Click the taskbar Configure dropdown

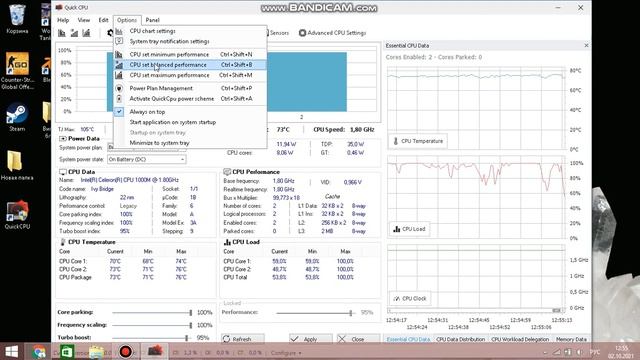[x=286, y=353]
